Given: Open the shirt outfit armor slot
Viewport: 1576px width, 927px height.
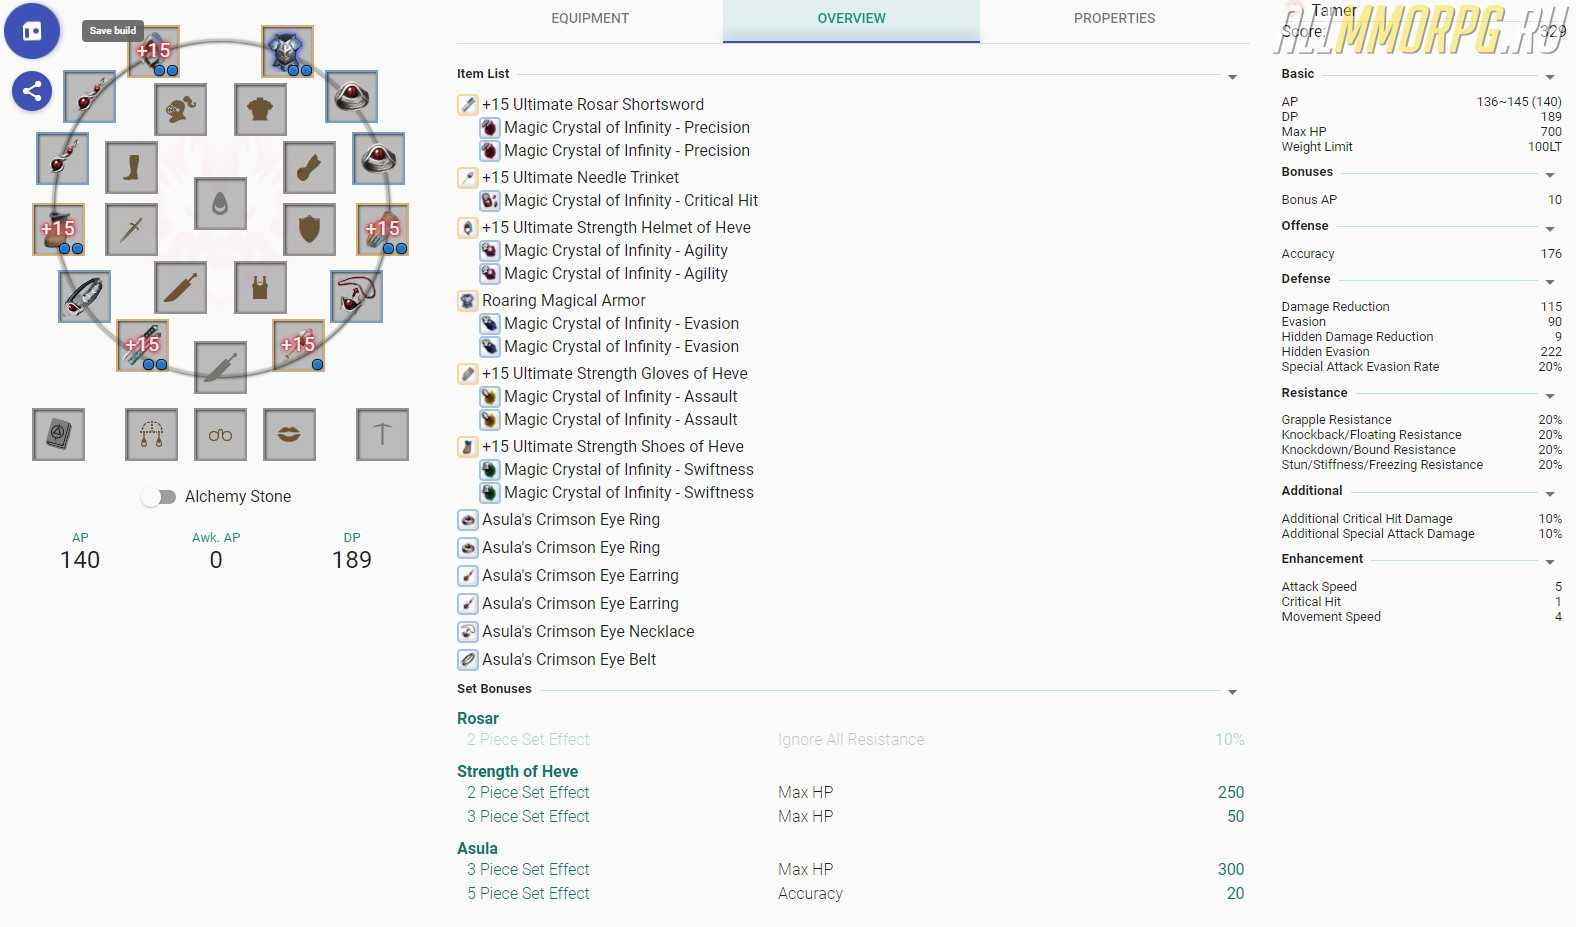Looking at the screenshot, I should point(261,109).
